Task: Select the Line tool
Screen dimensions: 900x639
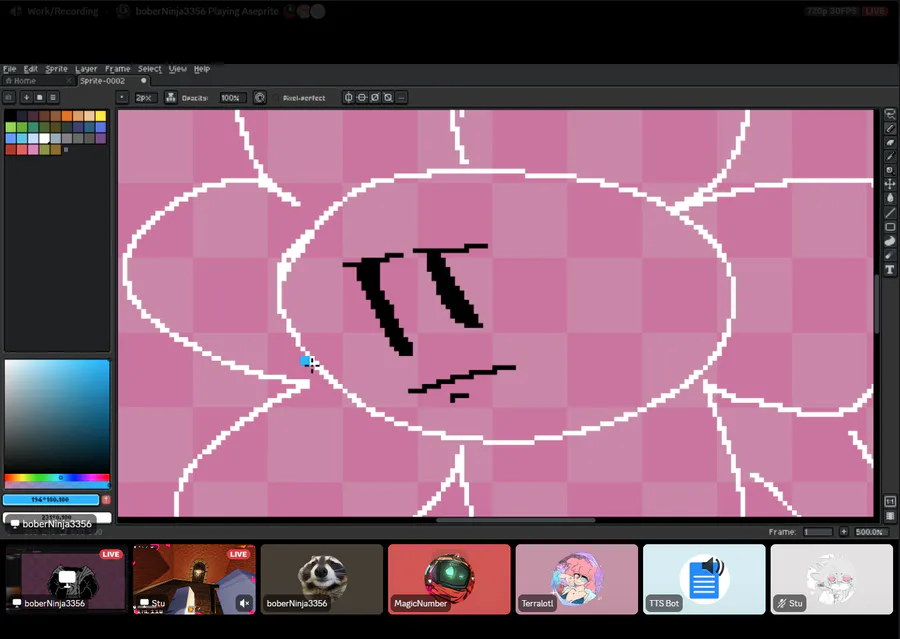Action: [890, 212]
